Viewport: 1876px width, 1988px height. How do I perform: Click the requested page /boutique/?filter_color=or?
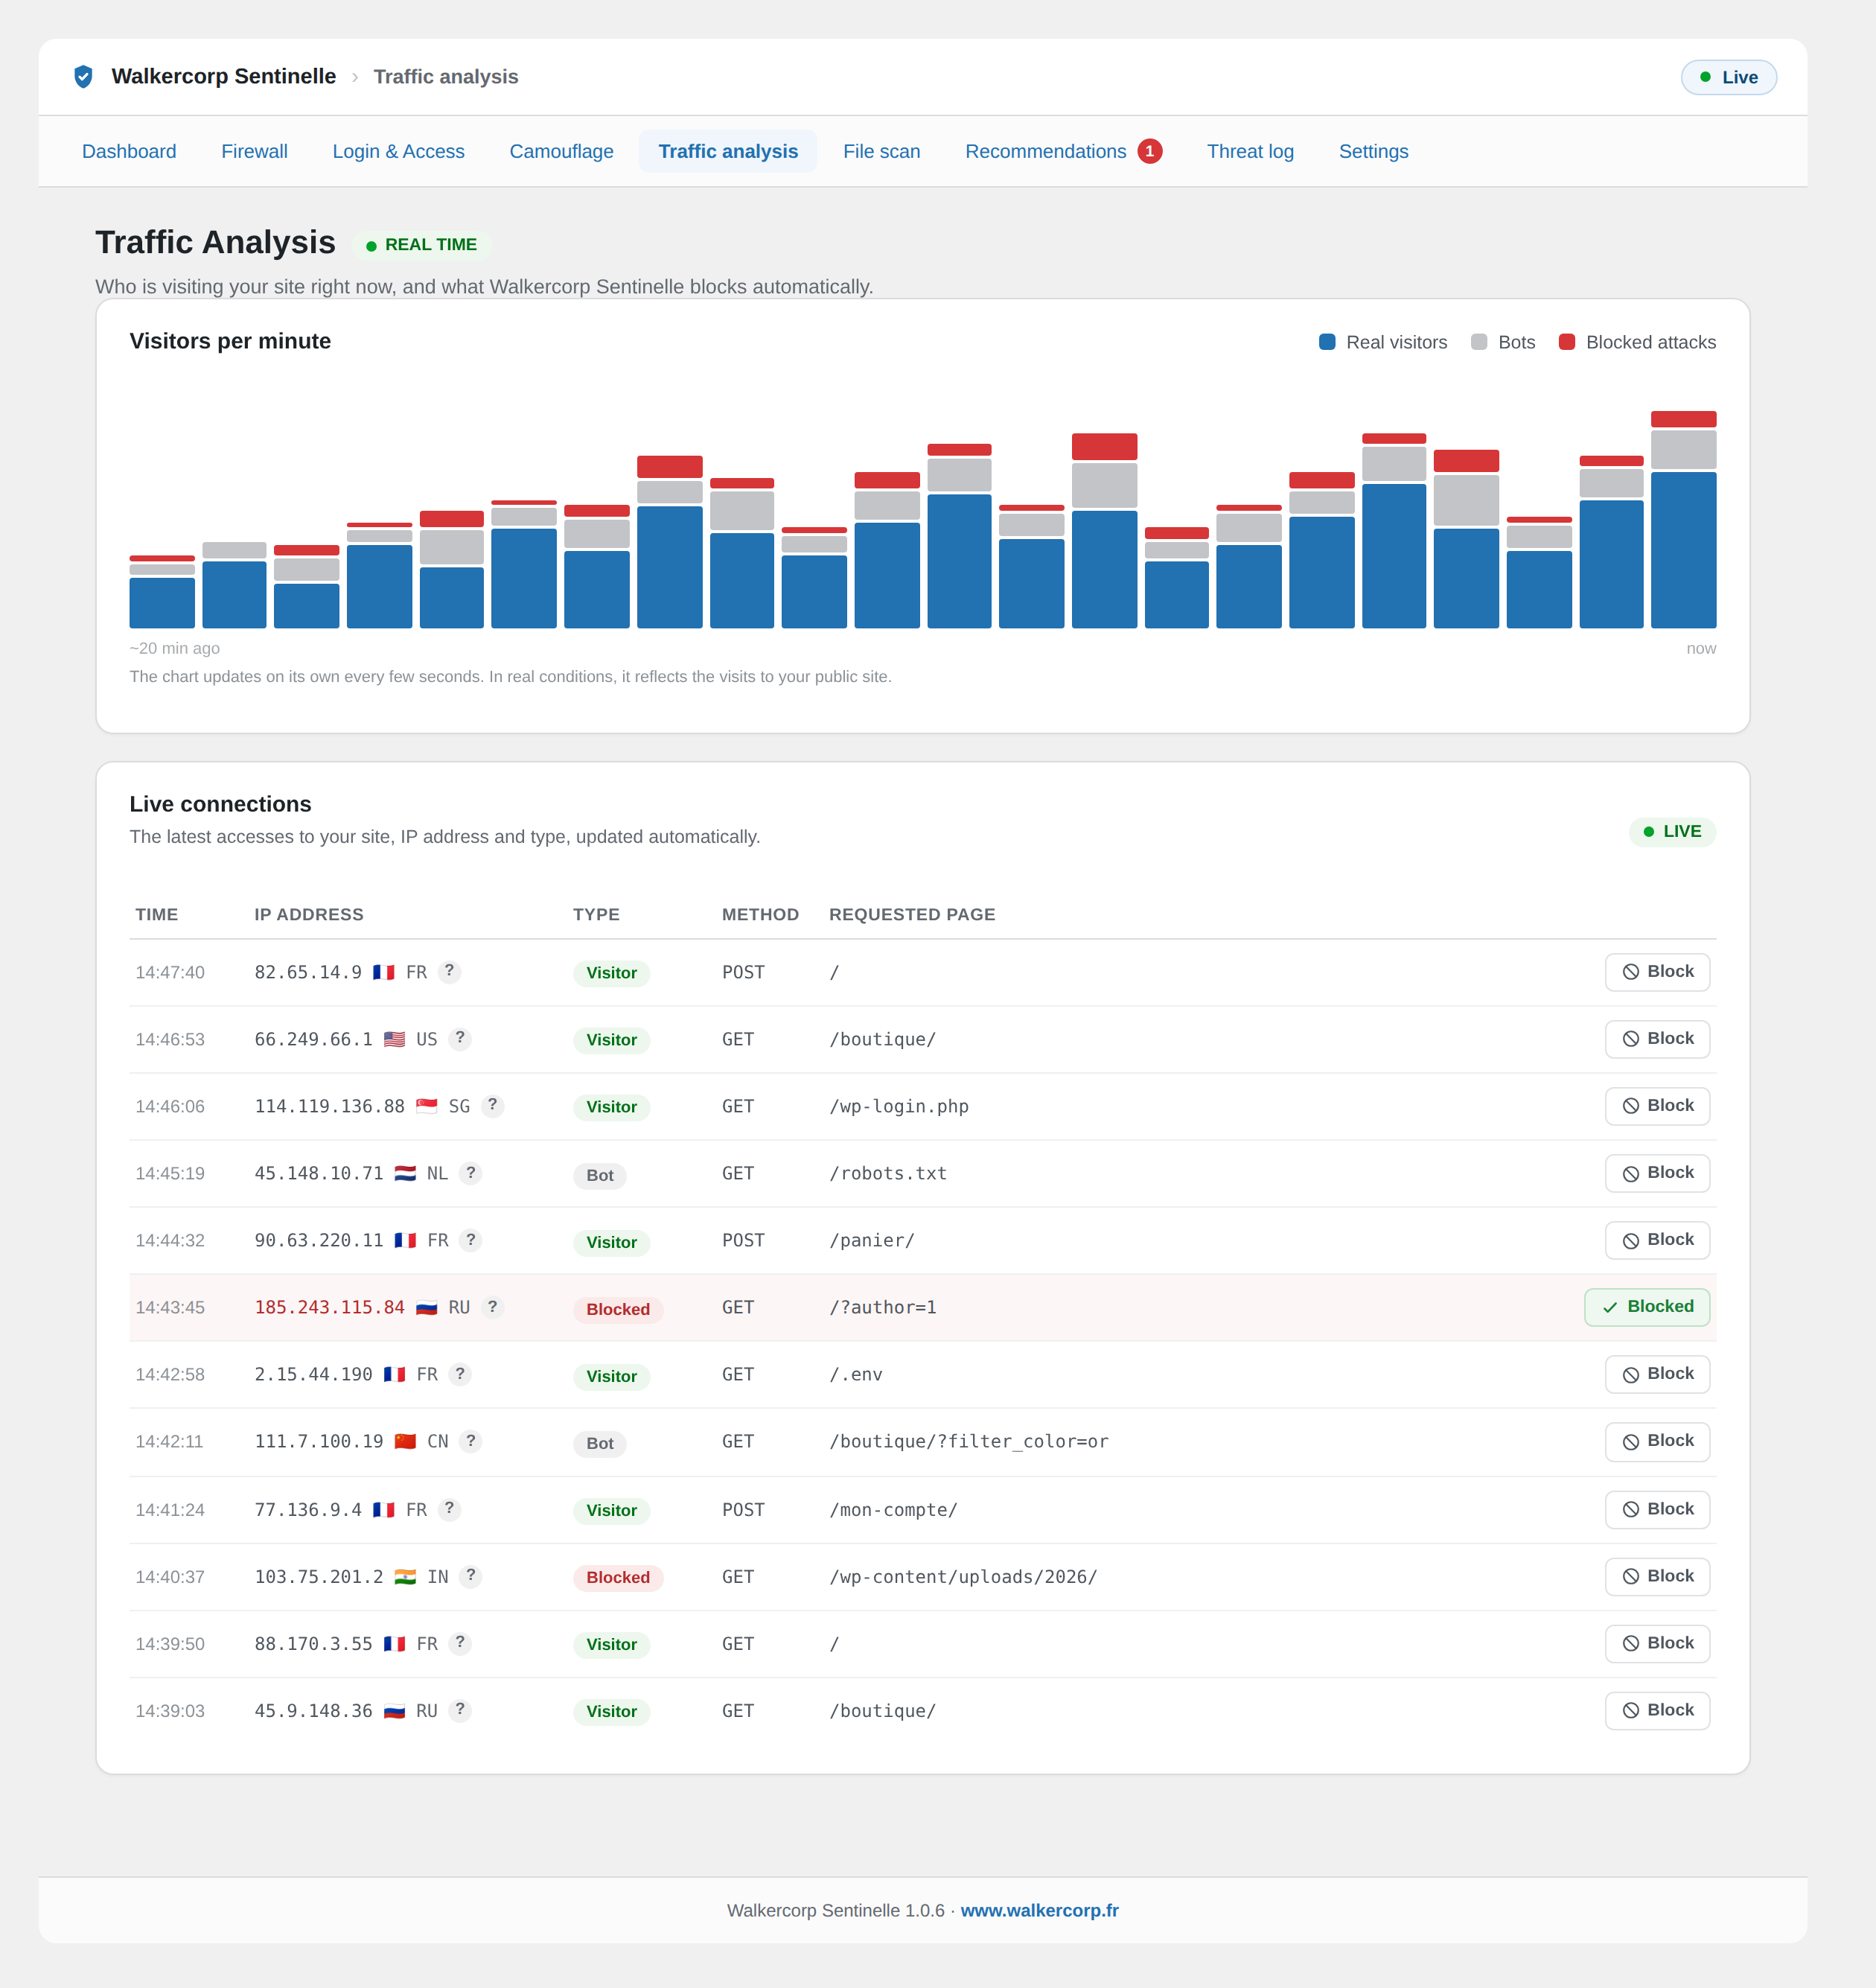coord(969,1441)
